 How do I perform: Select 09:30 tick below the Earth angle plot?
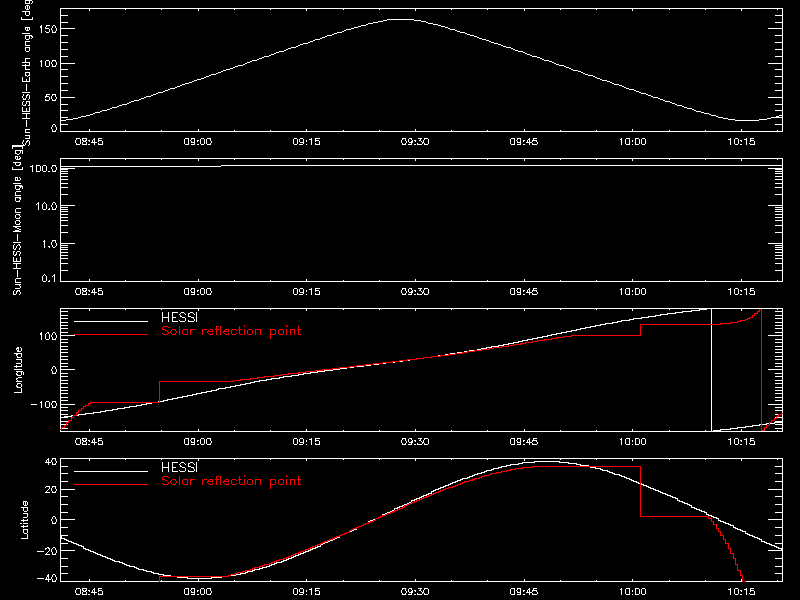(415, 142)
